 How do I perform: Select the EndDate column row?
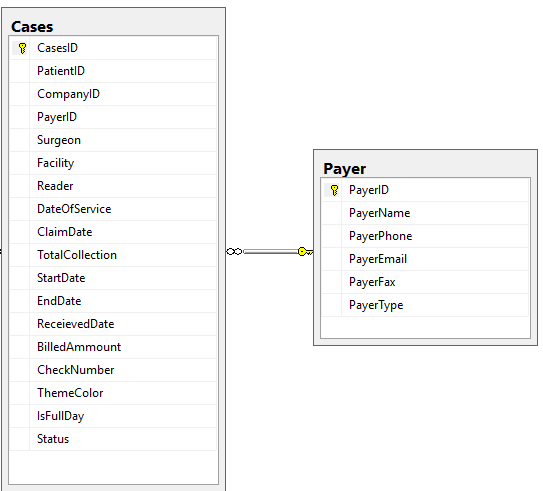click(x=113, y=301)
